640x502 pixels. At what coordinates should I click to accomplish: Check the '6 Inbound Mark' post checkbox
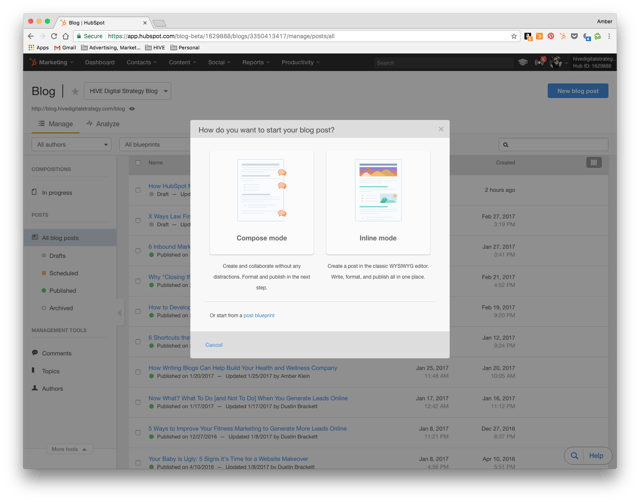click(138, 251)
